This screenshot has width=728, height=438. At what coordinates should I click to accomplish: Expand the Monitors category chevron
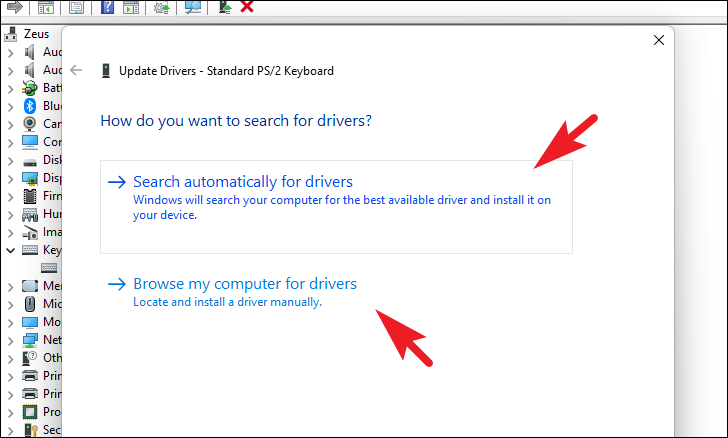(x=10, y=322)
